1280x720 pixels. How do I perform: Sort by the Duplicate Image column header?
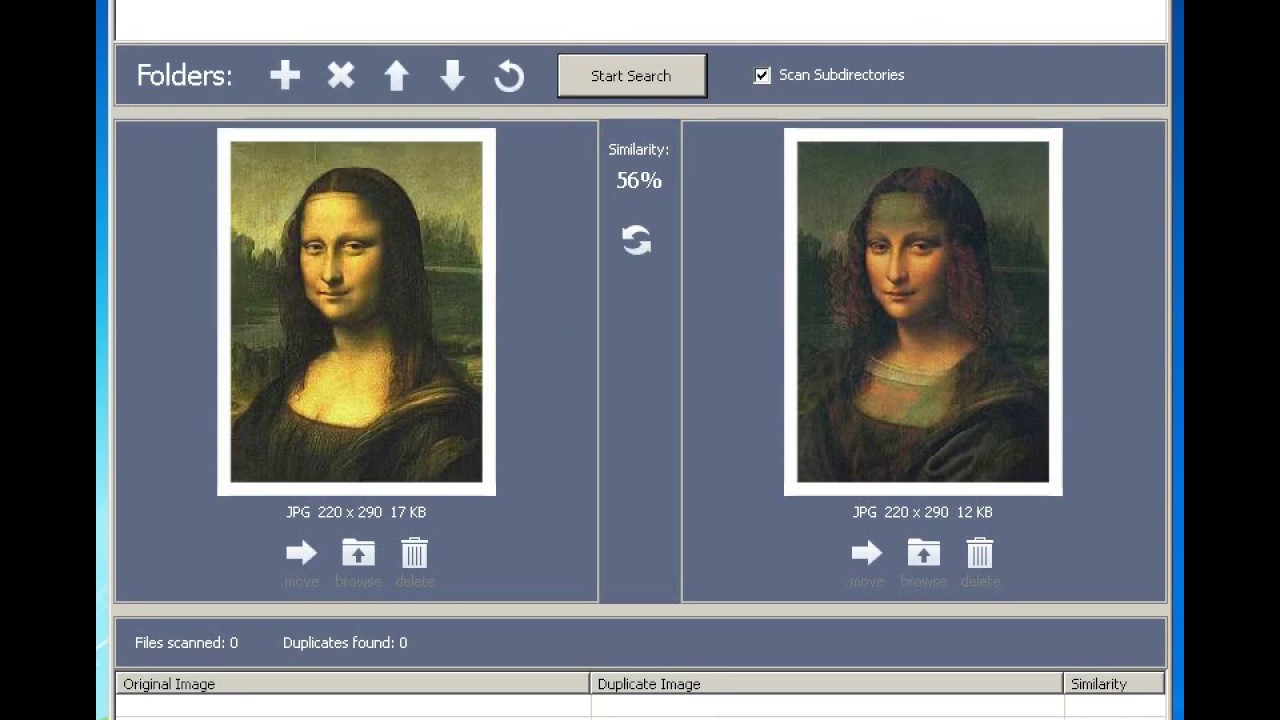826,684
